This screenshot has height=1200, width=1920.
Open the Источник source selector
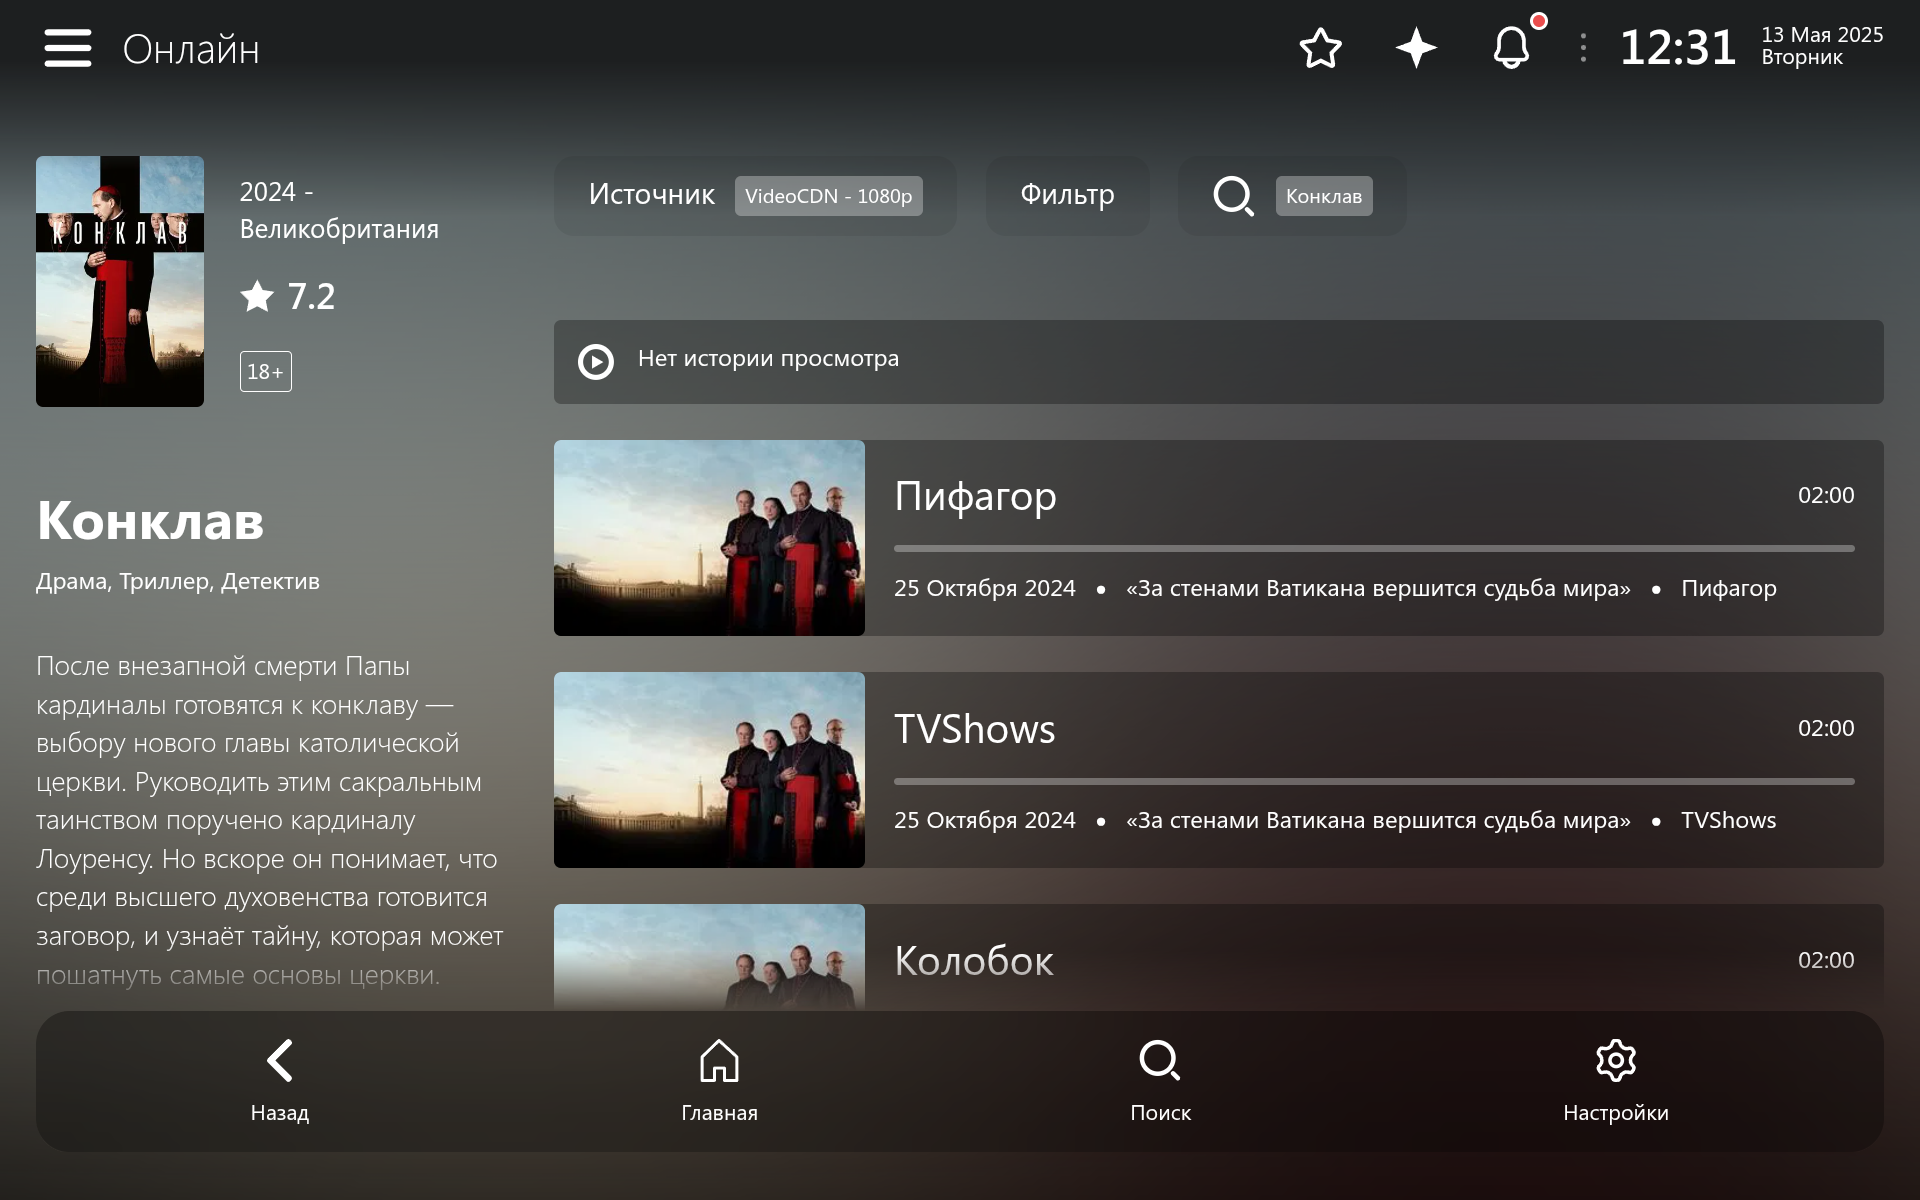[x=651, y=195]
